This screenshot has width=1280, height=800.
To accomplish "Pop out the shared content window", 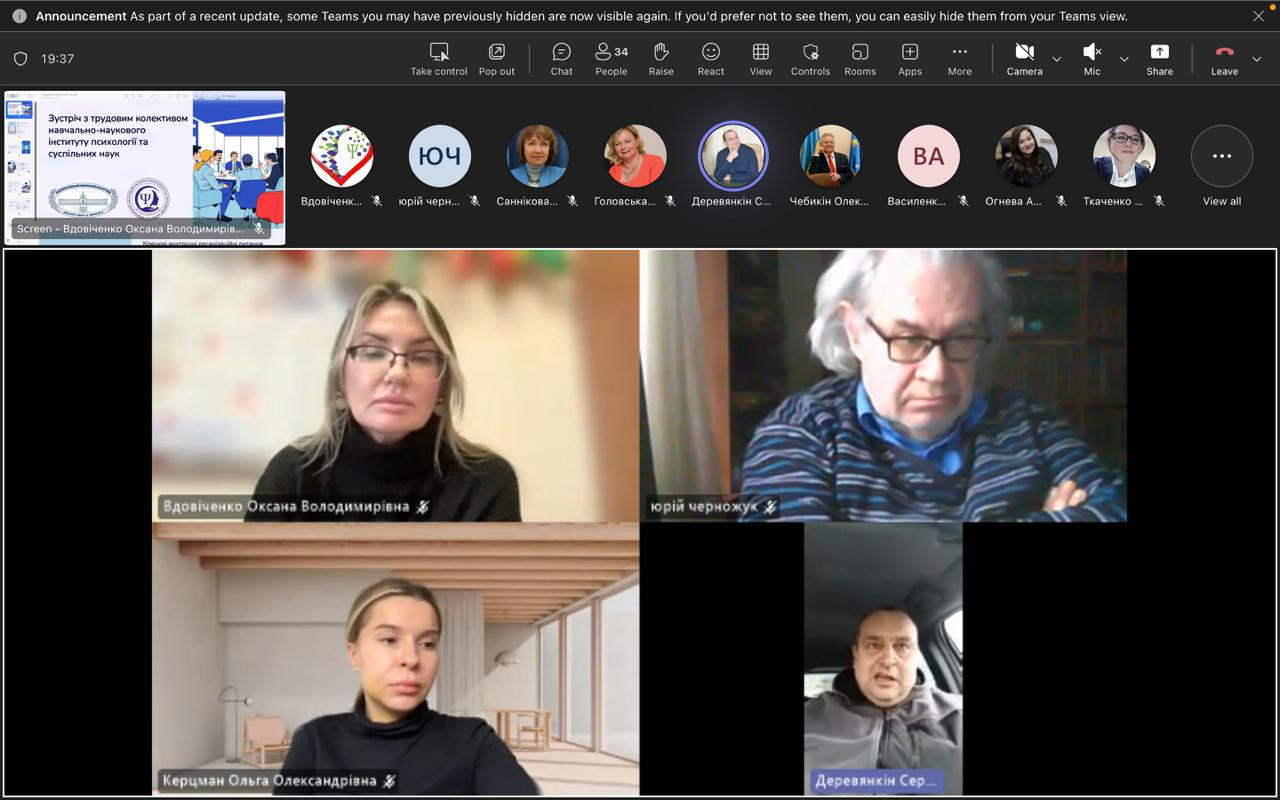I will click(x=496, y=59).
